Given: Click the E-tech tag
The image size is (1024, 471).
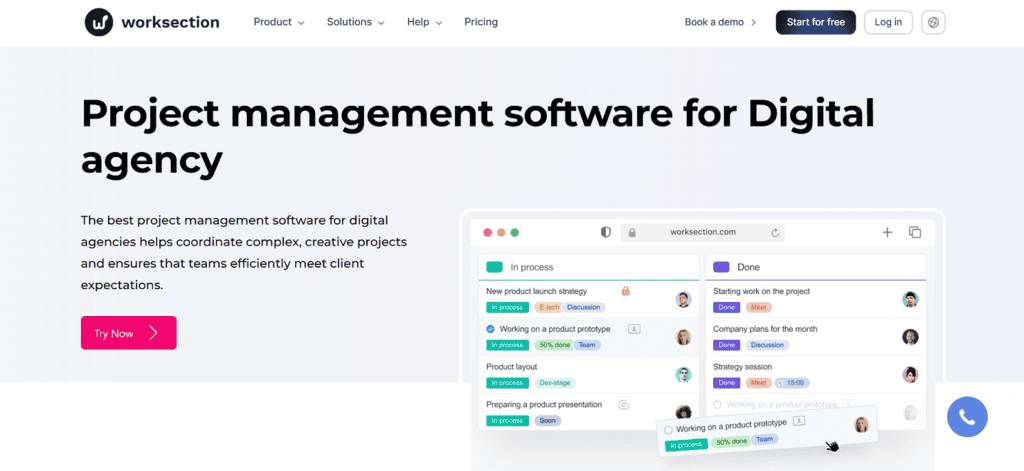Looking at the screenshot, I should point(547,307).
